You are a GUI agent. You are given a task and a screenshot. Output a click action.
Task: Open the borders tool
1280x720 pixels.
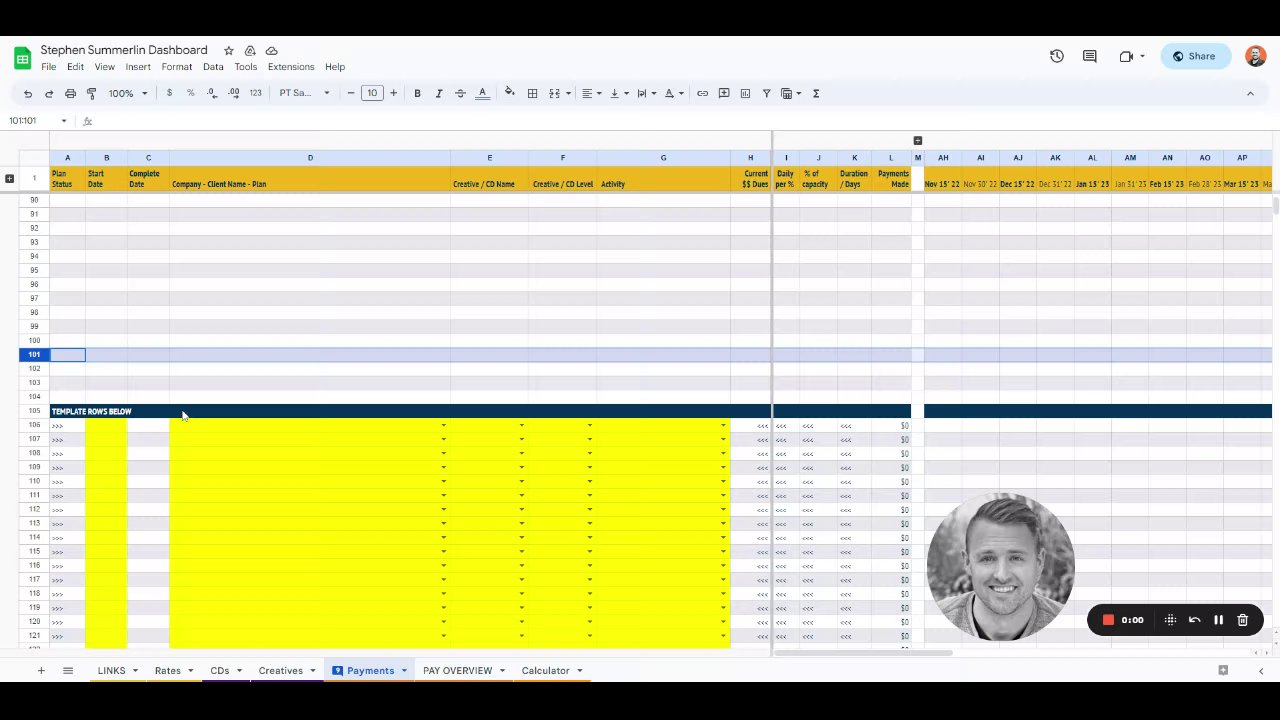point(532,93)
